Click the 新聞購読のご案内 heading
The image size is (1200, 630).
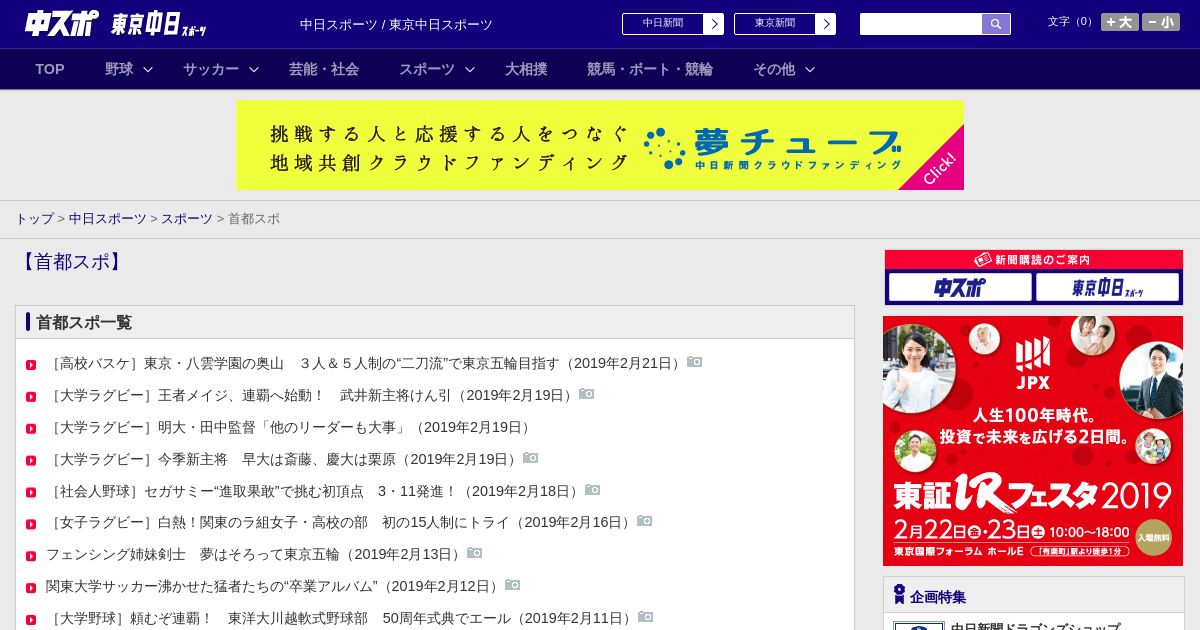click(1033, 260)
